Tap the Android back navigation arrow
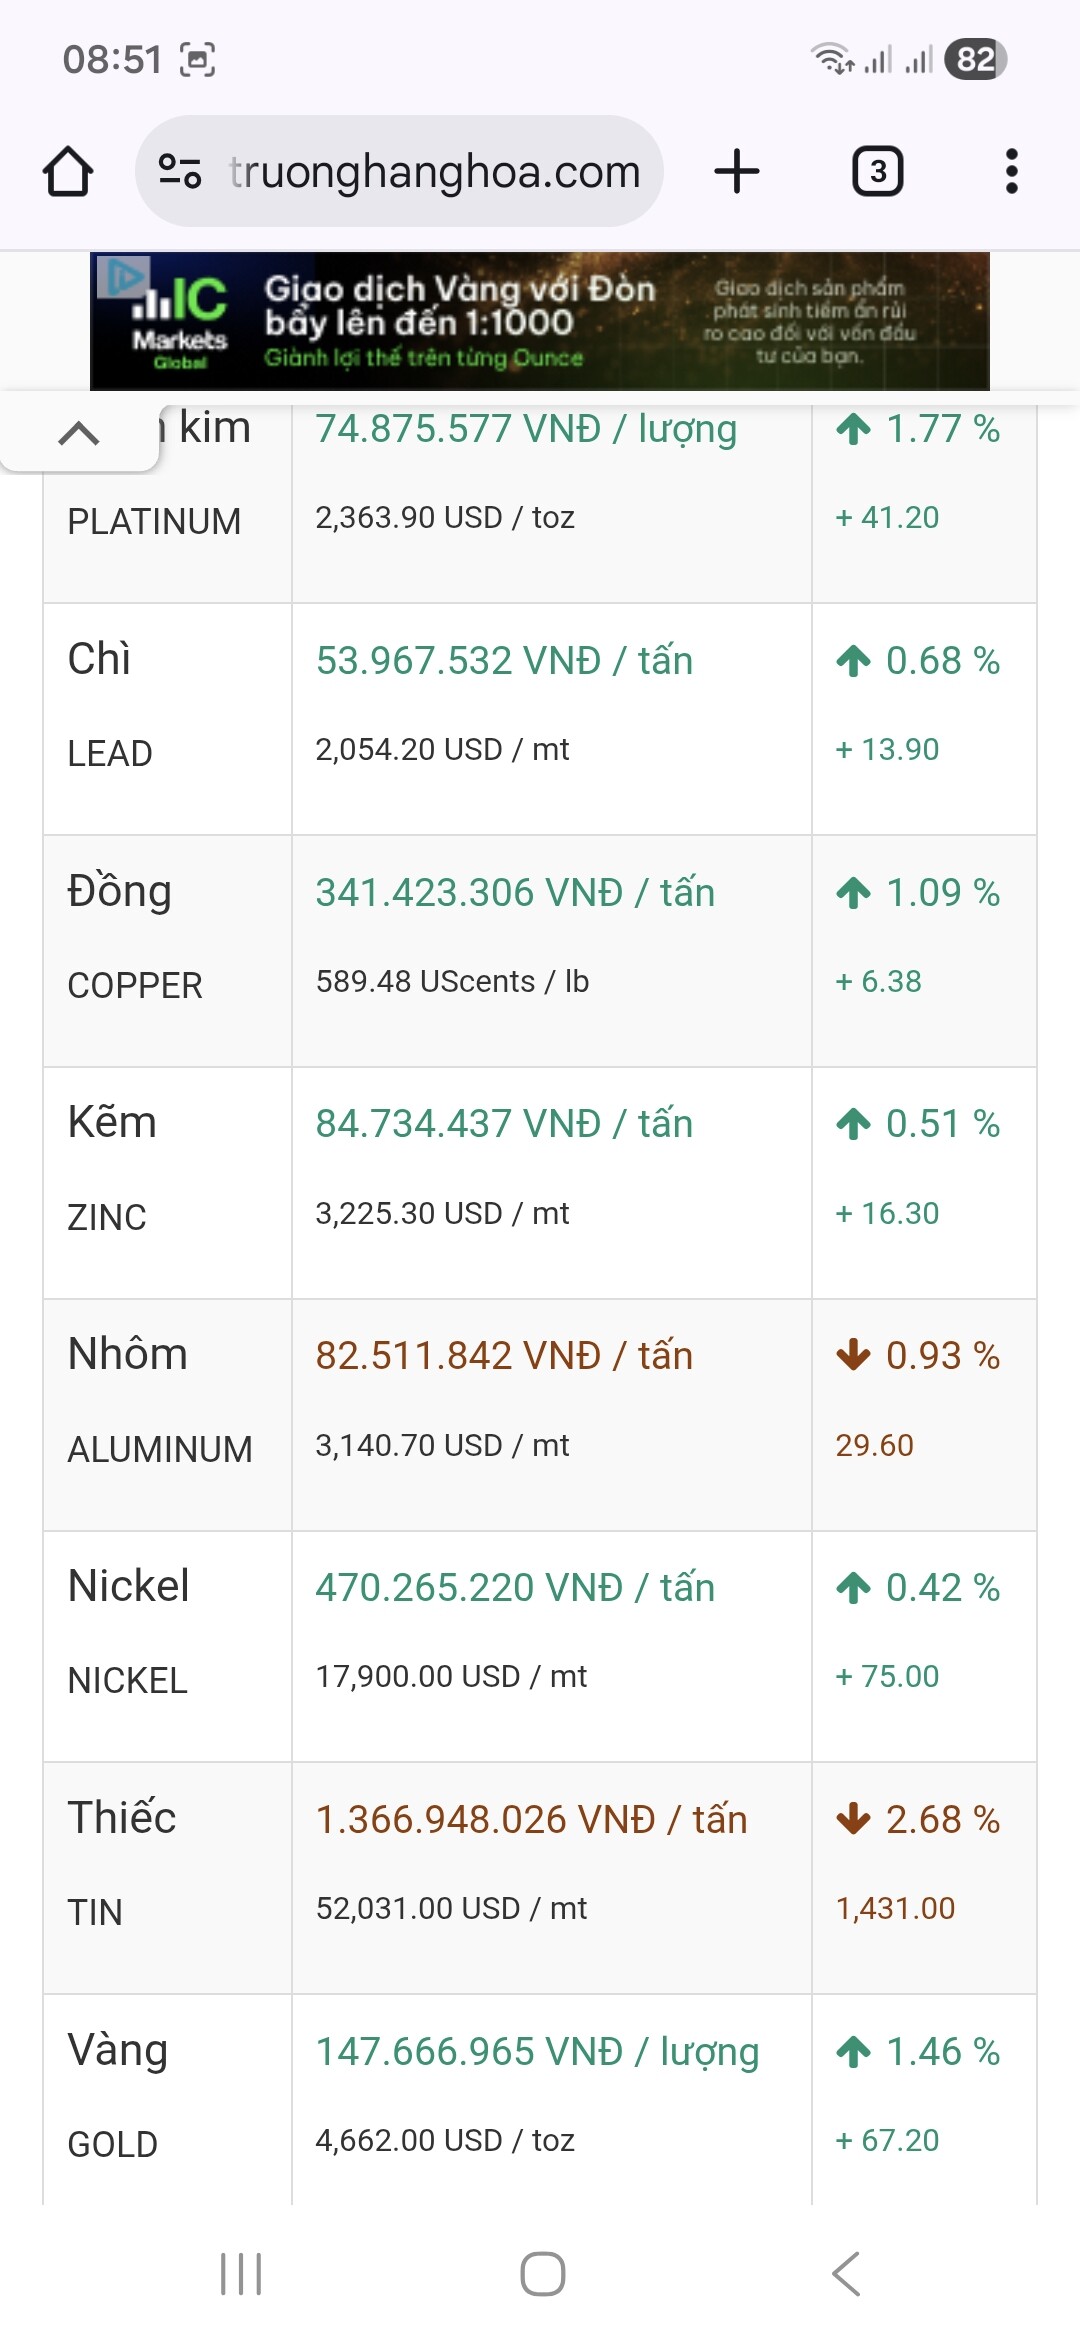The image size is (1080, 2340). point(846,2274)
